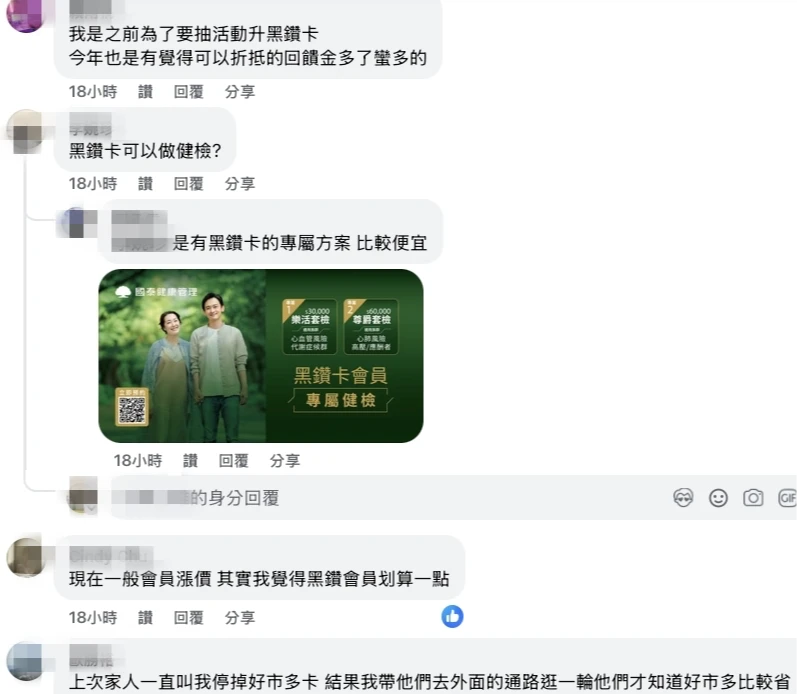
Task: Click the blue thumbs-up reaction badge
Action: [452, 617]
